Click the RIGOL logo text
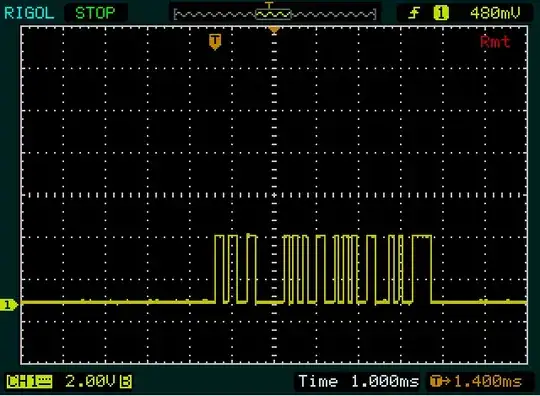 point(29,13)
